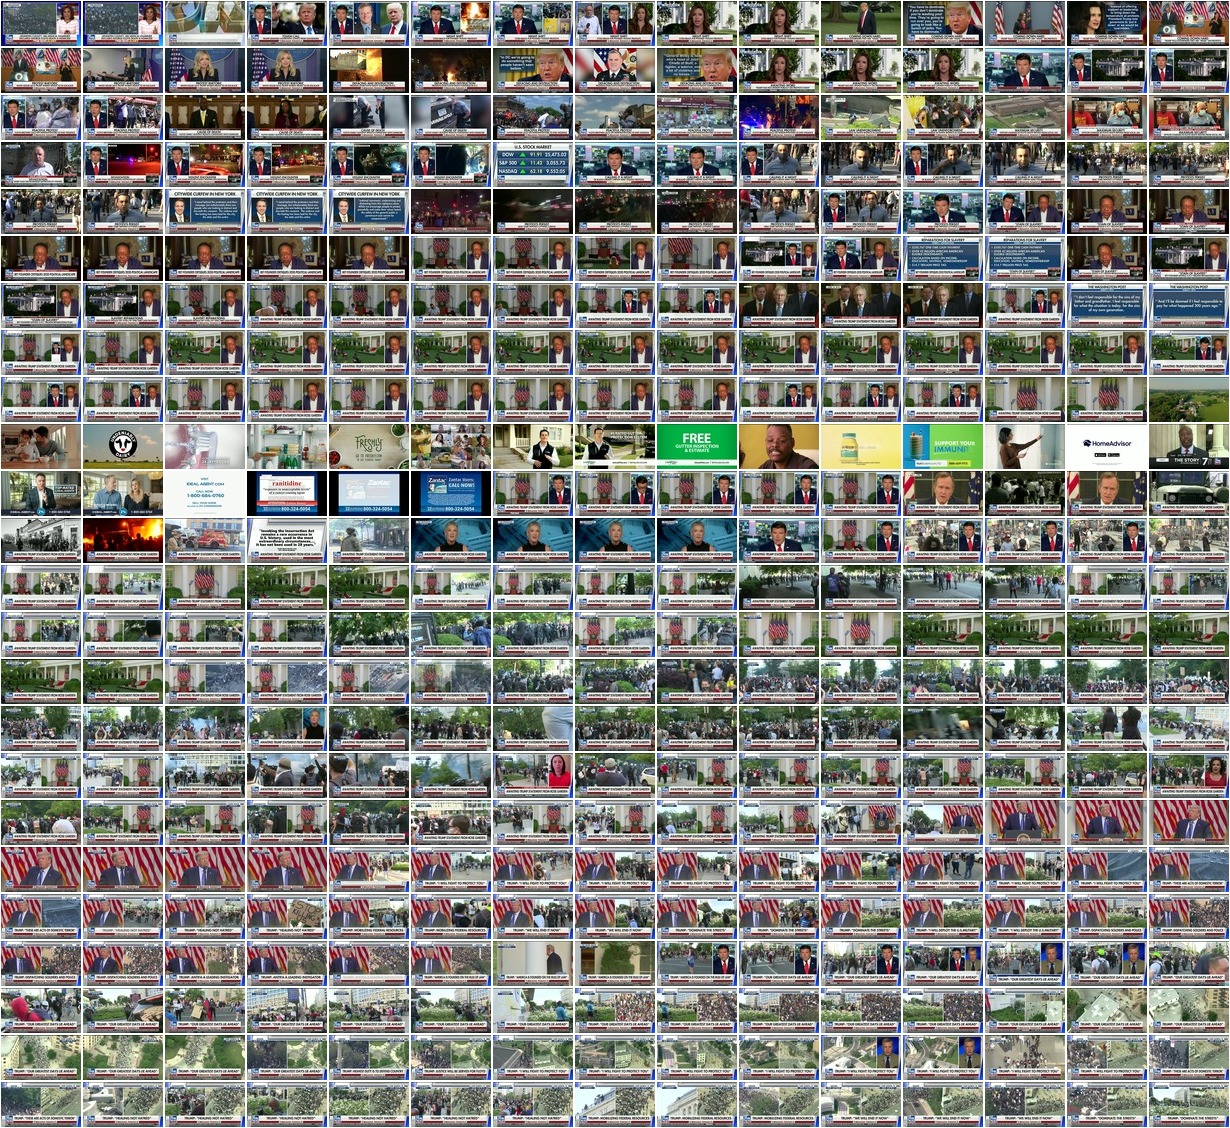
Task: Select the close-up man in orange shirt thumbnail
Action: (x=779, y=446)
